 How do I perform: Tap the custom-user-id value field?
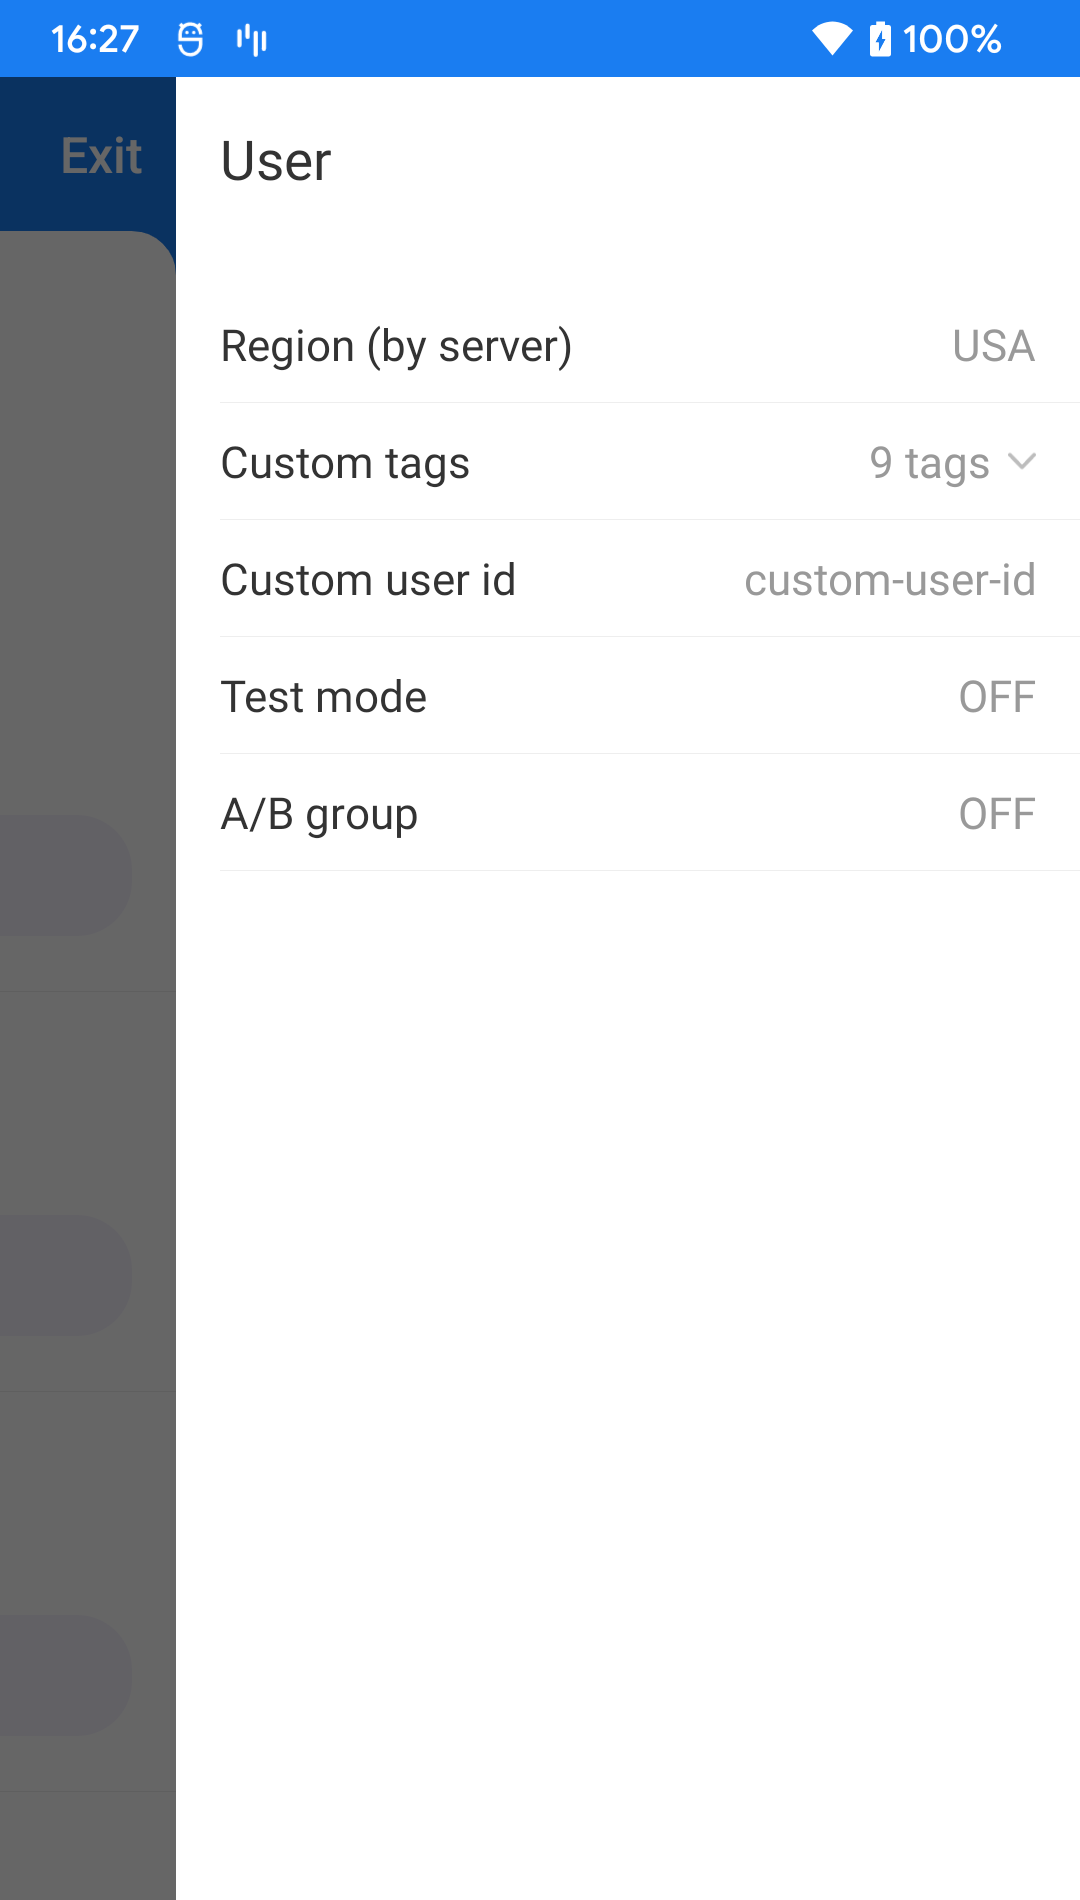tap(890, 580)
